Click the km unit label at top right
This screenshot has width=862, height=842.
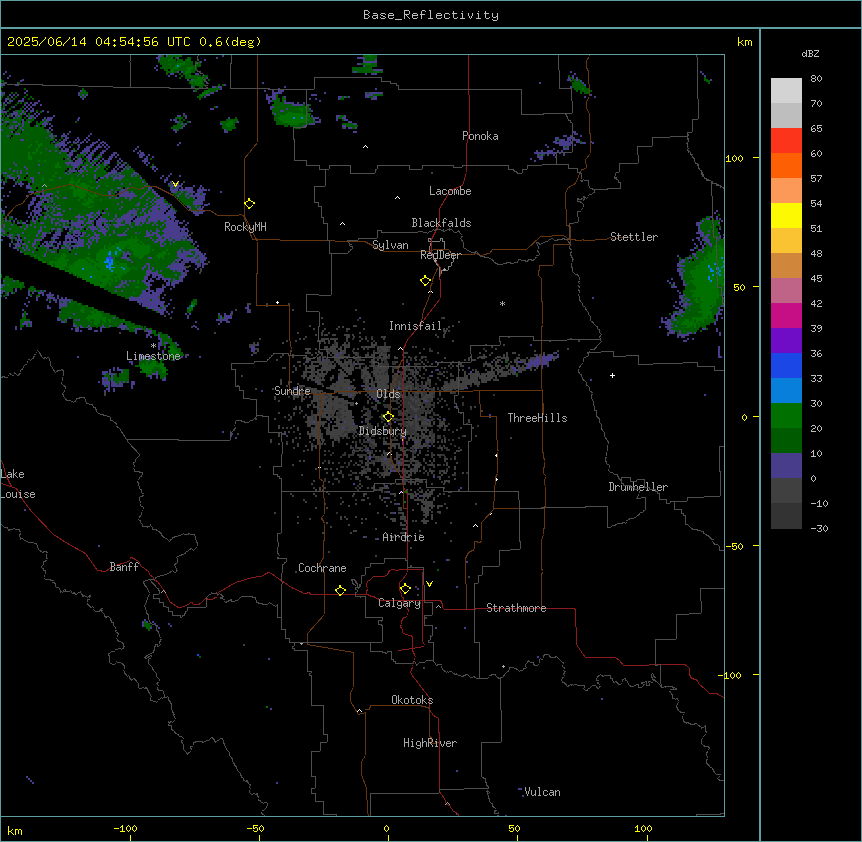click(744, 42)
